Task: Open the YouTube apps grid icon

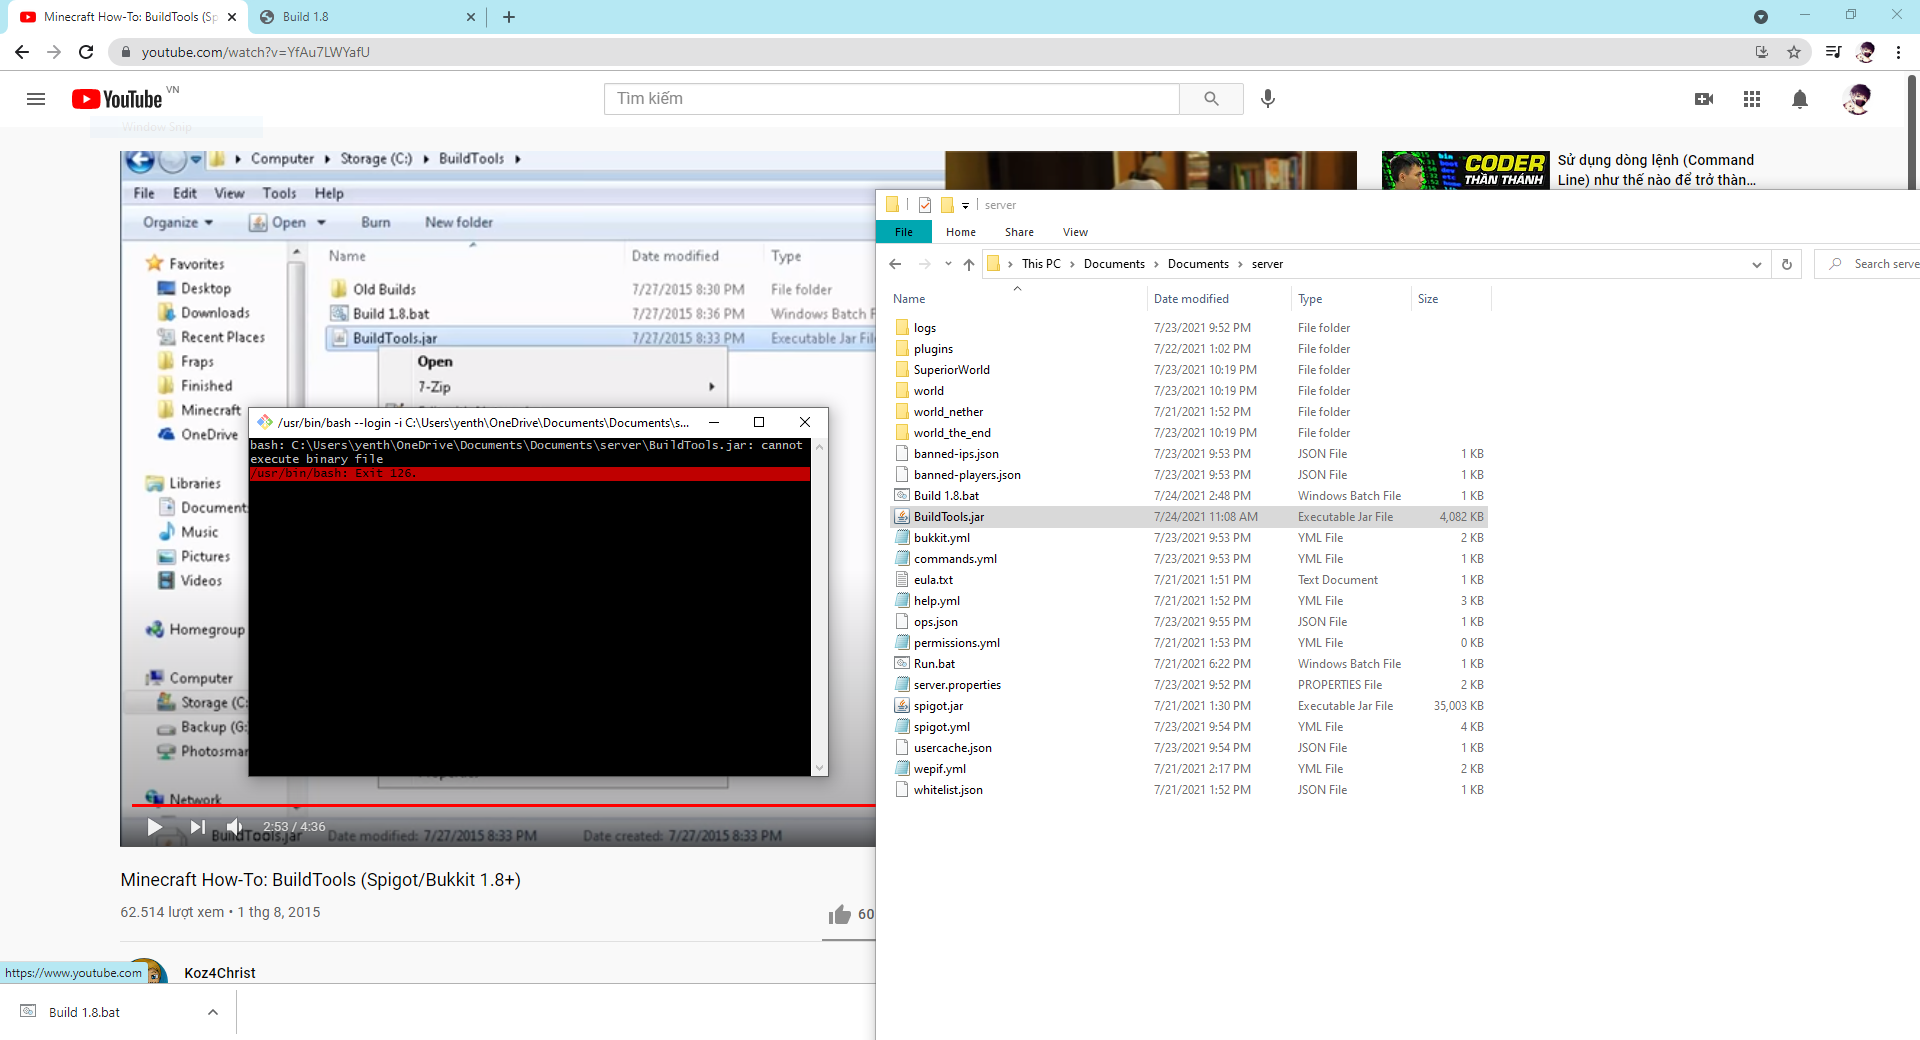Action: [1751, 99]
